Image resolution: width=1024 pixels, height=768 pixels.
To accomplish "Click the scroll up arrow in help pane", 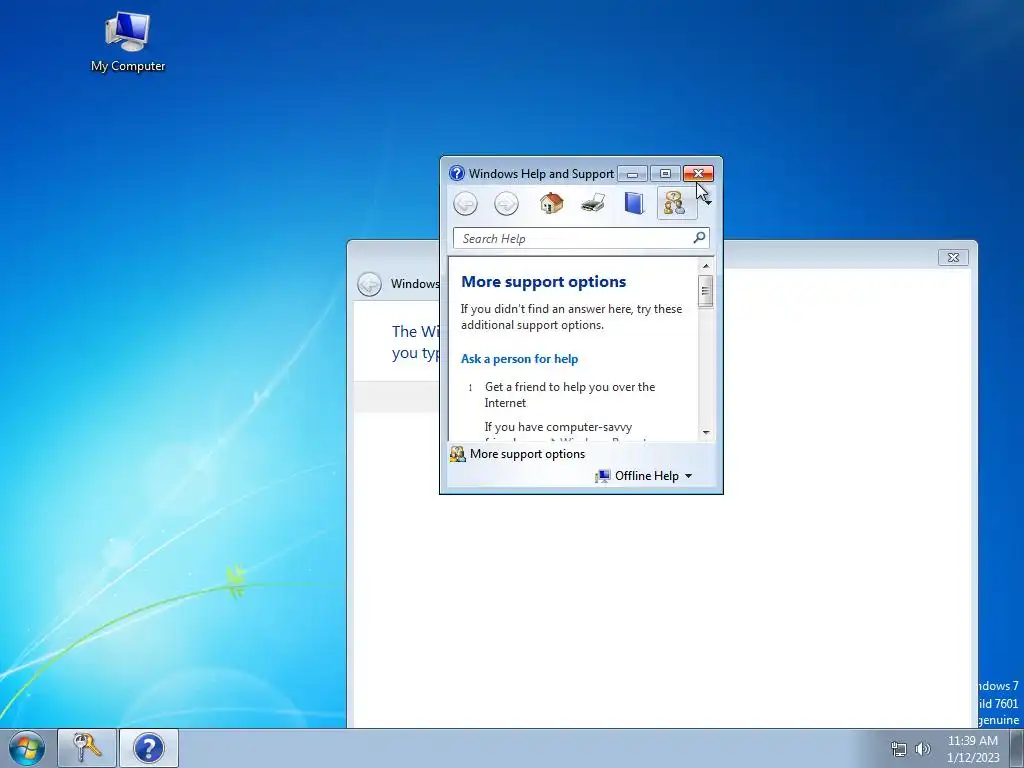I will point(705,266).
